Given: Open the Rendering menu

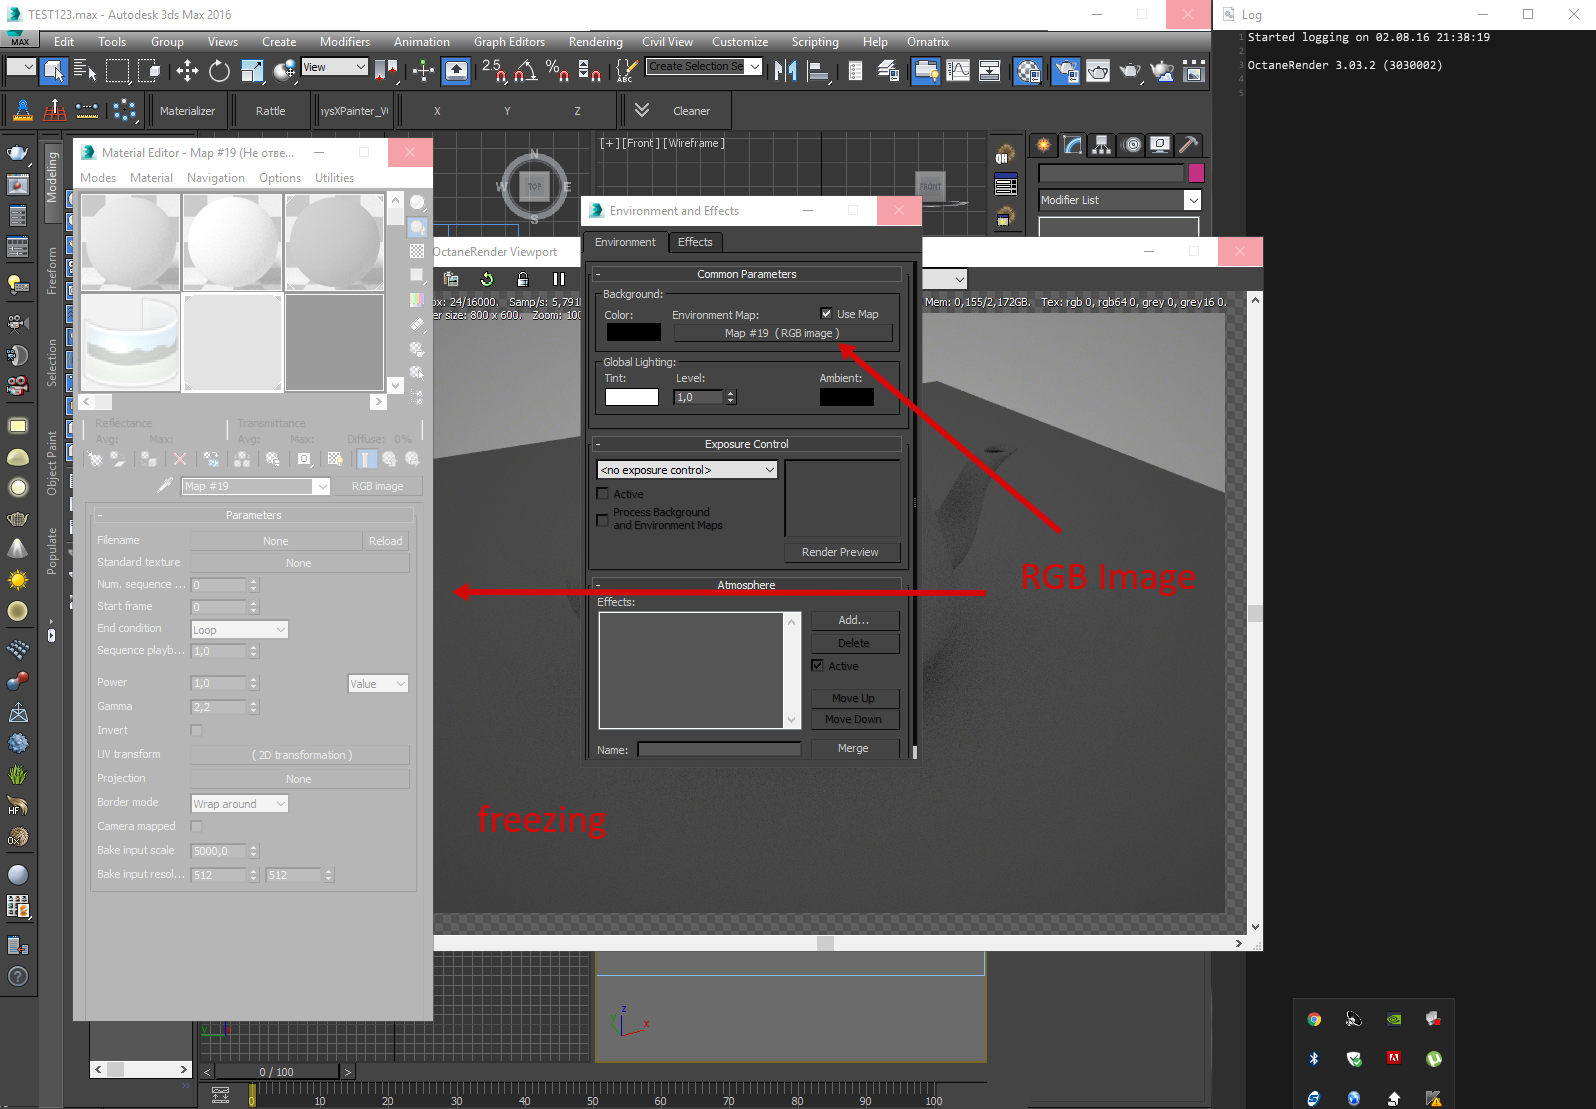Looking at the screenshot, I should pyautogui.click(x=596, y=42).
